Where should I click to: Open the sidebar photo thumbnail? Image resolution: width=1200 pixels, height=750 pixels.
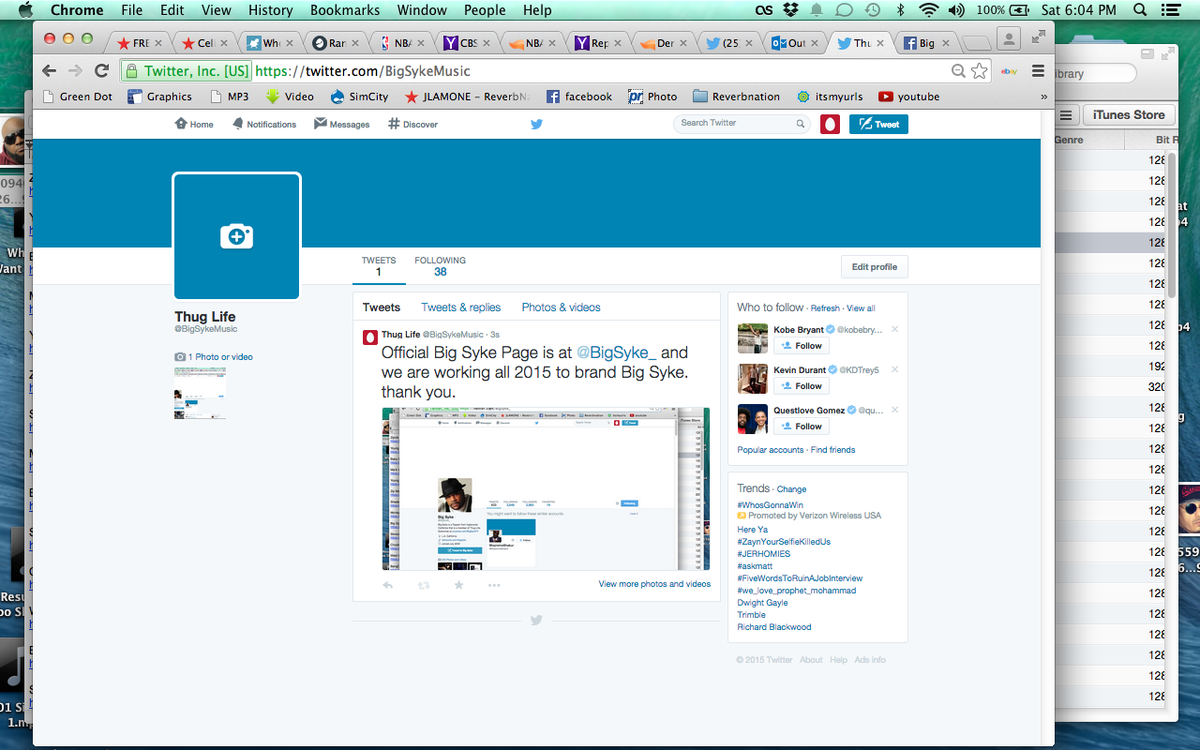(x=200, y=393)
